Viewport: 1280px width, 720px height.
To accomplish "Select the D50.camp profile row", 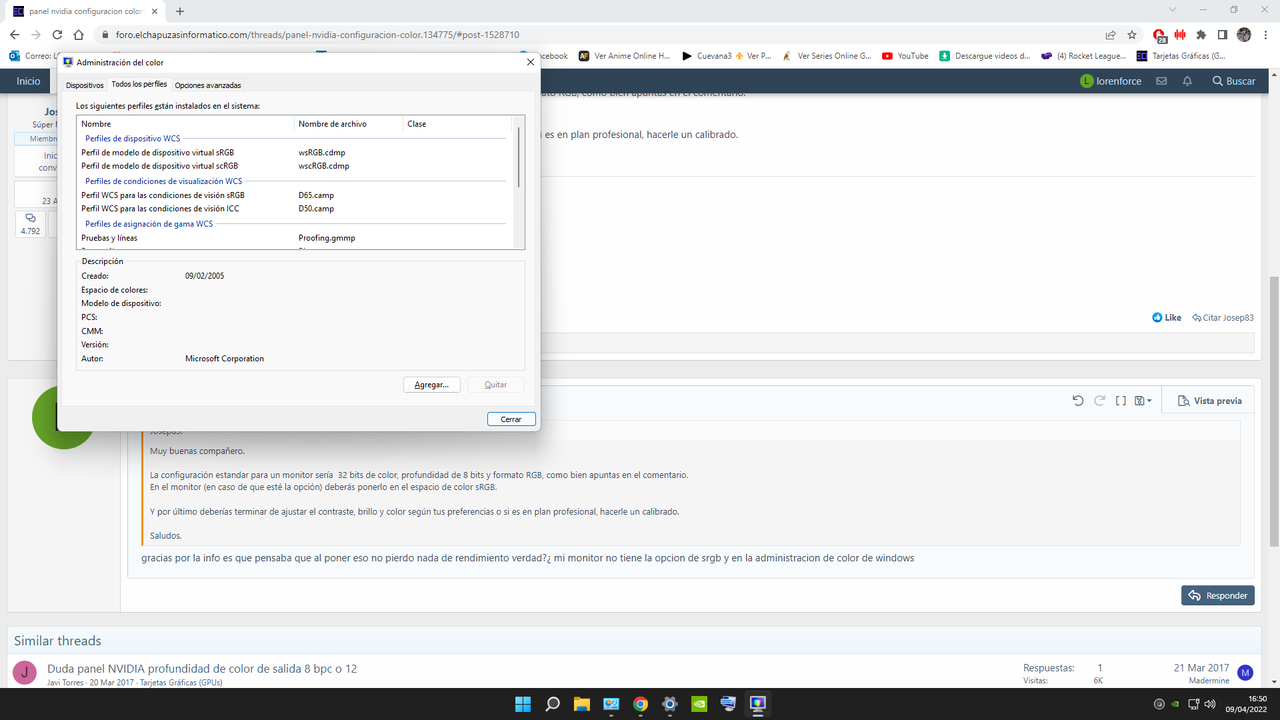I will click(x=294, y=209).
